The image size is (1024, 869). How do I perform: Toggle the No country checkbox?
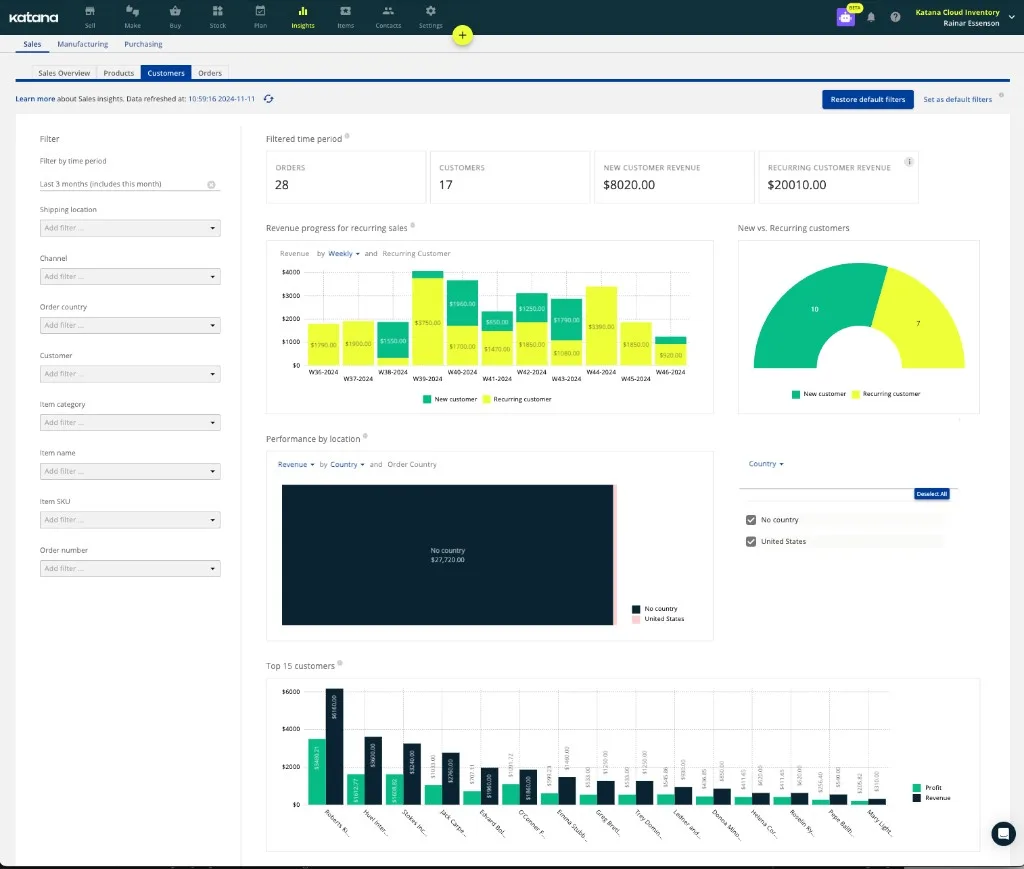click(751, 520)
